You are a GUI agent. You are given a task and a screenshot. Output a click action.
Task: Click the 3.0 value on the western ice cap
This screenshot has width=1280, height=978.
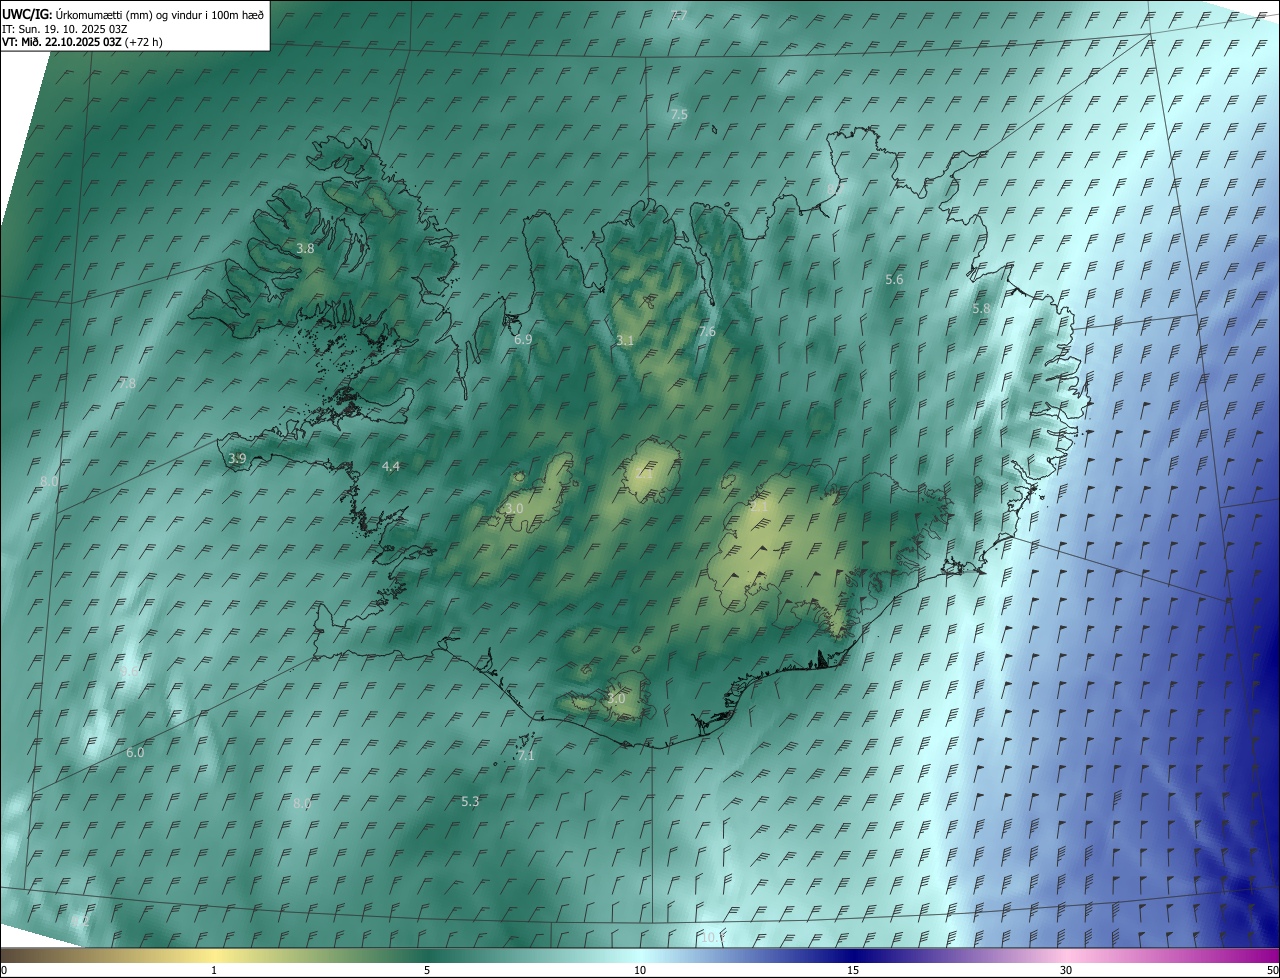coord(514,508)
